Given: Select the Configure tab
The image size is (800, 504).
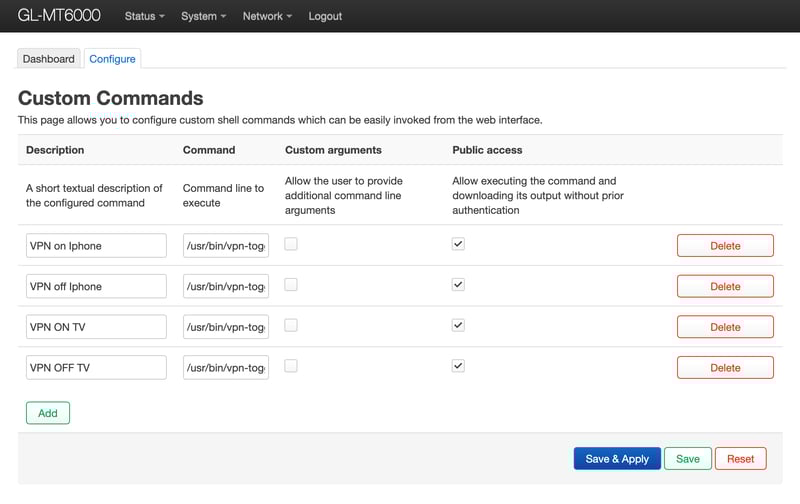Looking at the screenshot, I should pyautogui.click(x=112, y=59).
